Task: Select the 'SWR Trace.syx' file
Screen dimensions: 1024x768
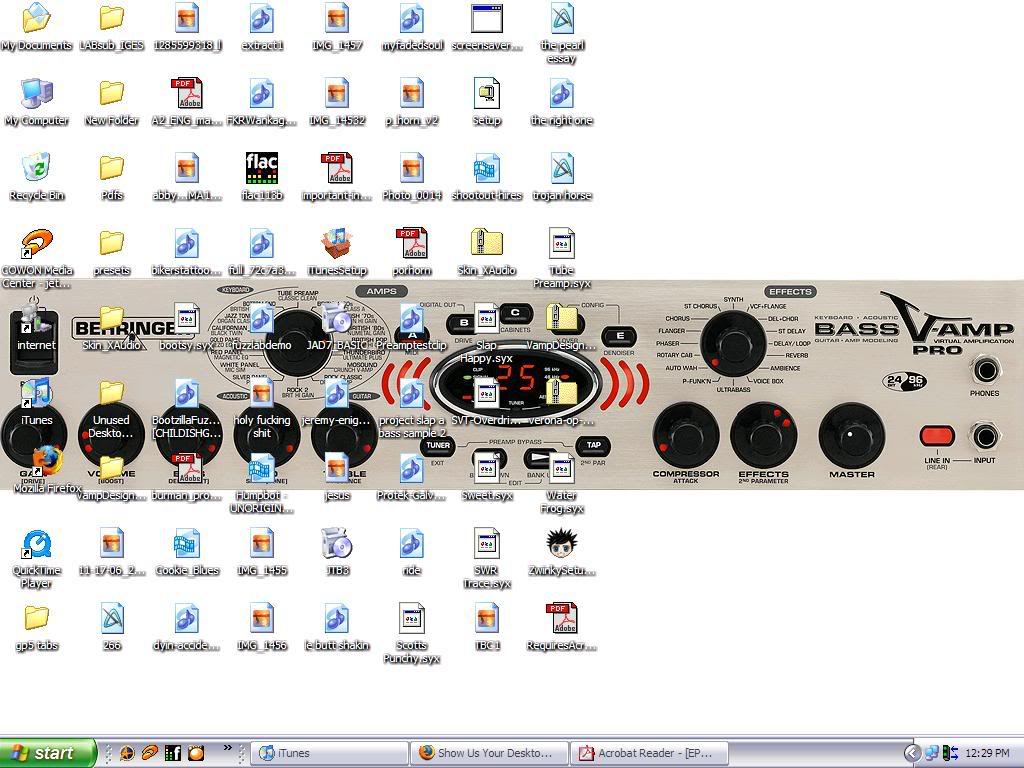Action: click(487, 544)
